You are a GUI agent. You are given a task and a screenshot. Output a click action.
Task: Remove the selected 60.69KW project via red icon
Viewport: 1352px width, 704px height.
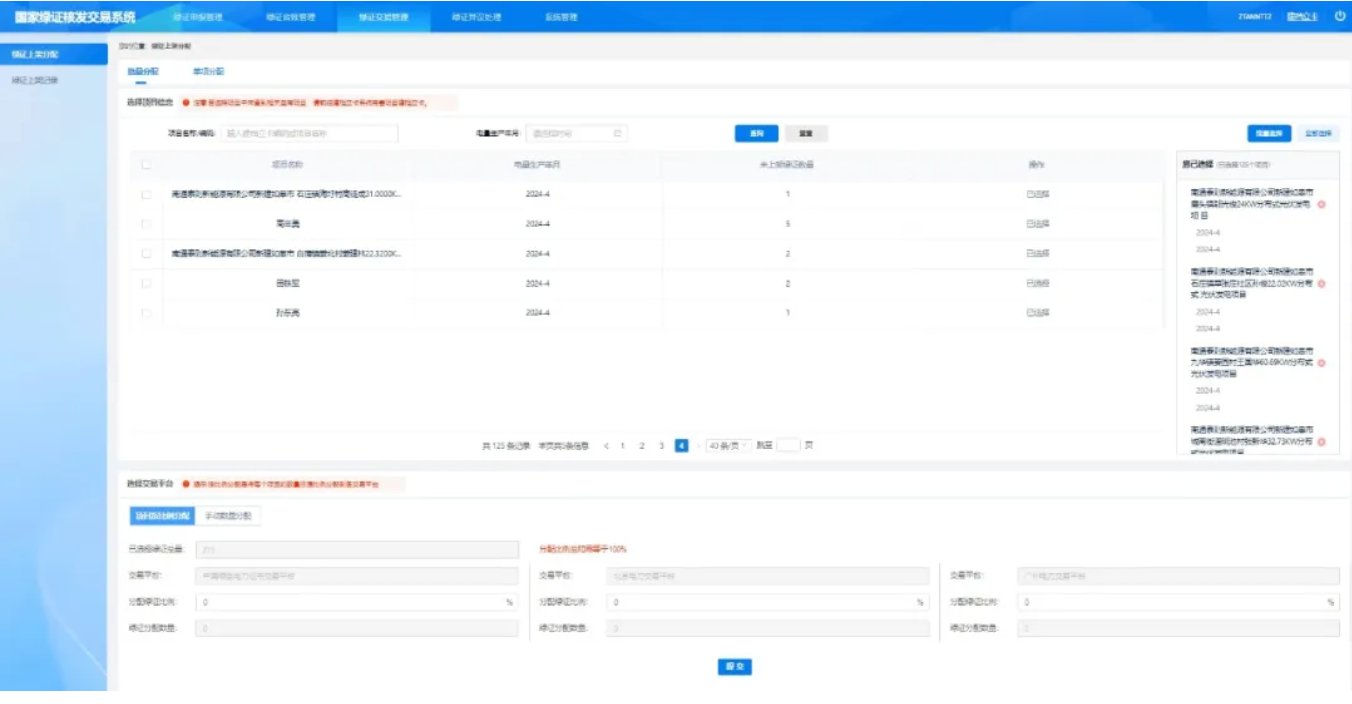pos(1322,363)
